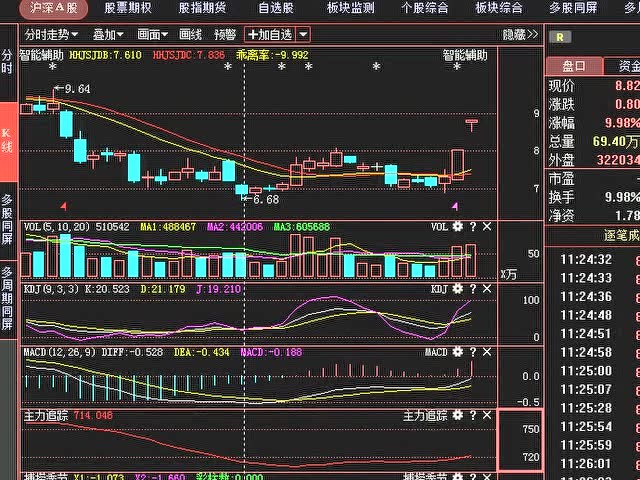Click the VOL(5,10,20) indicator title
The height and width of the screenshot is (480, 640).
tap(57, 227)
